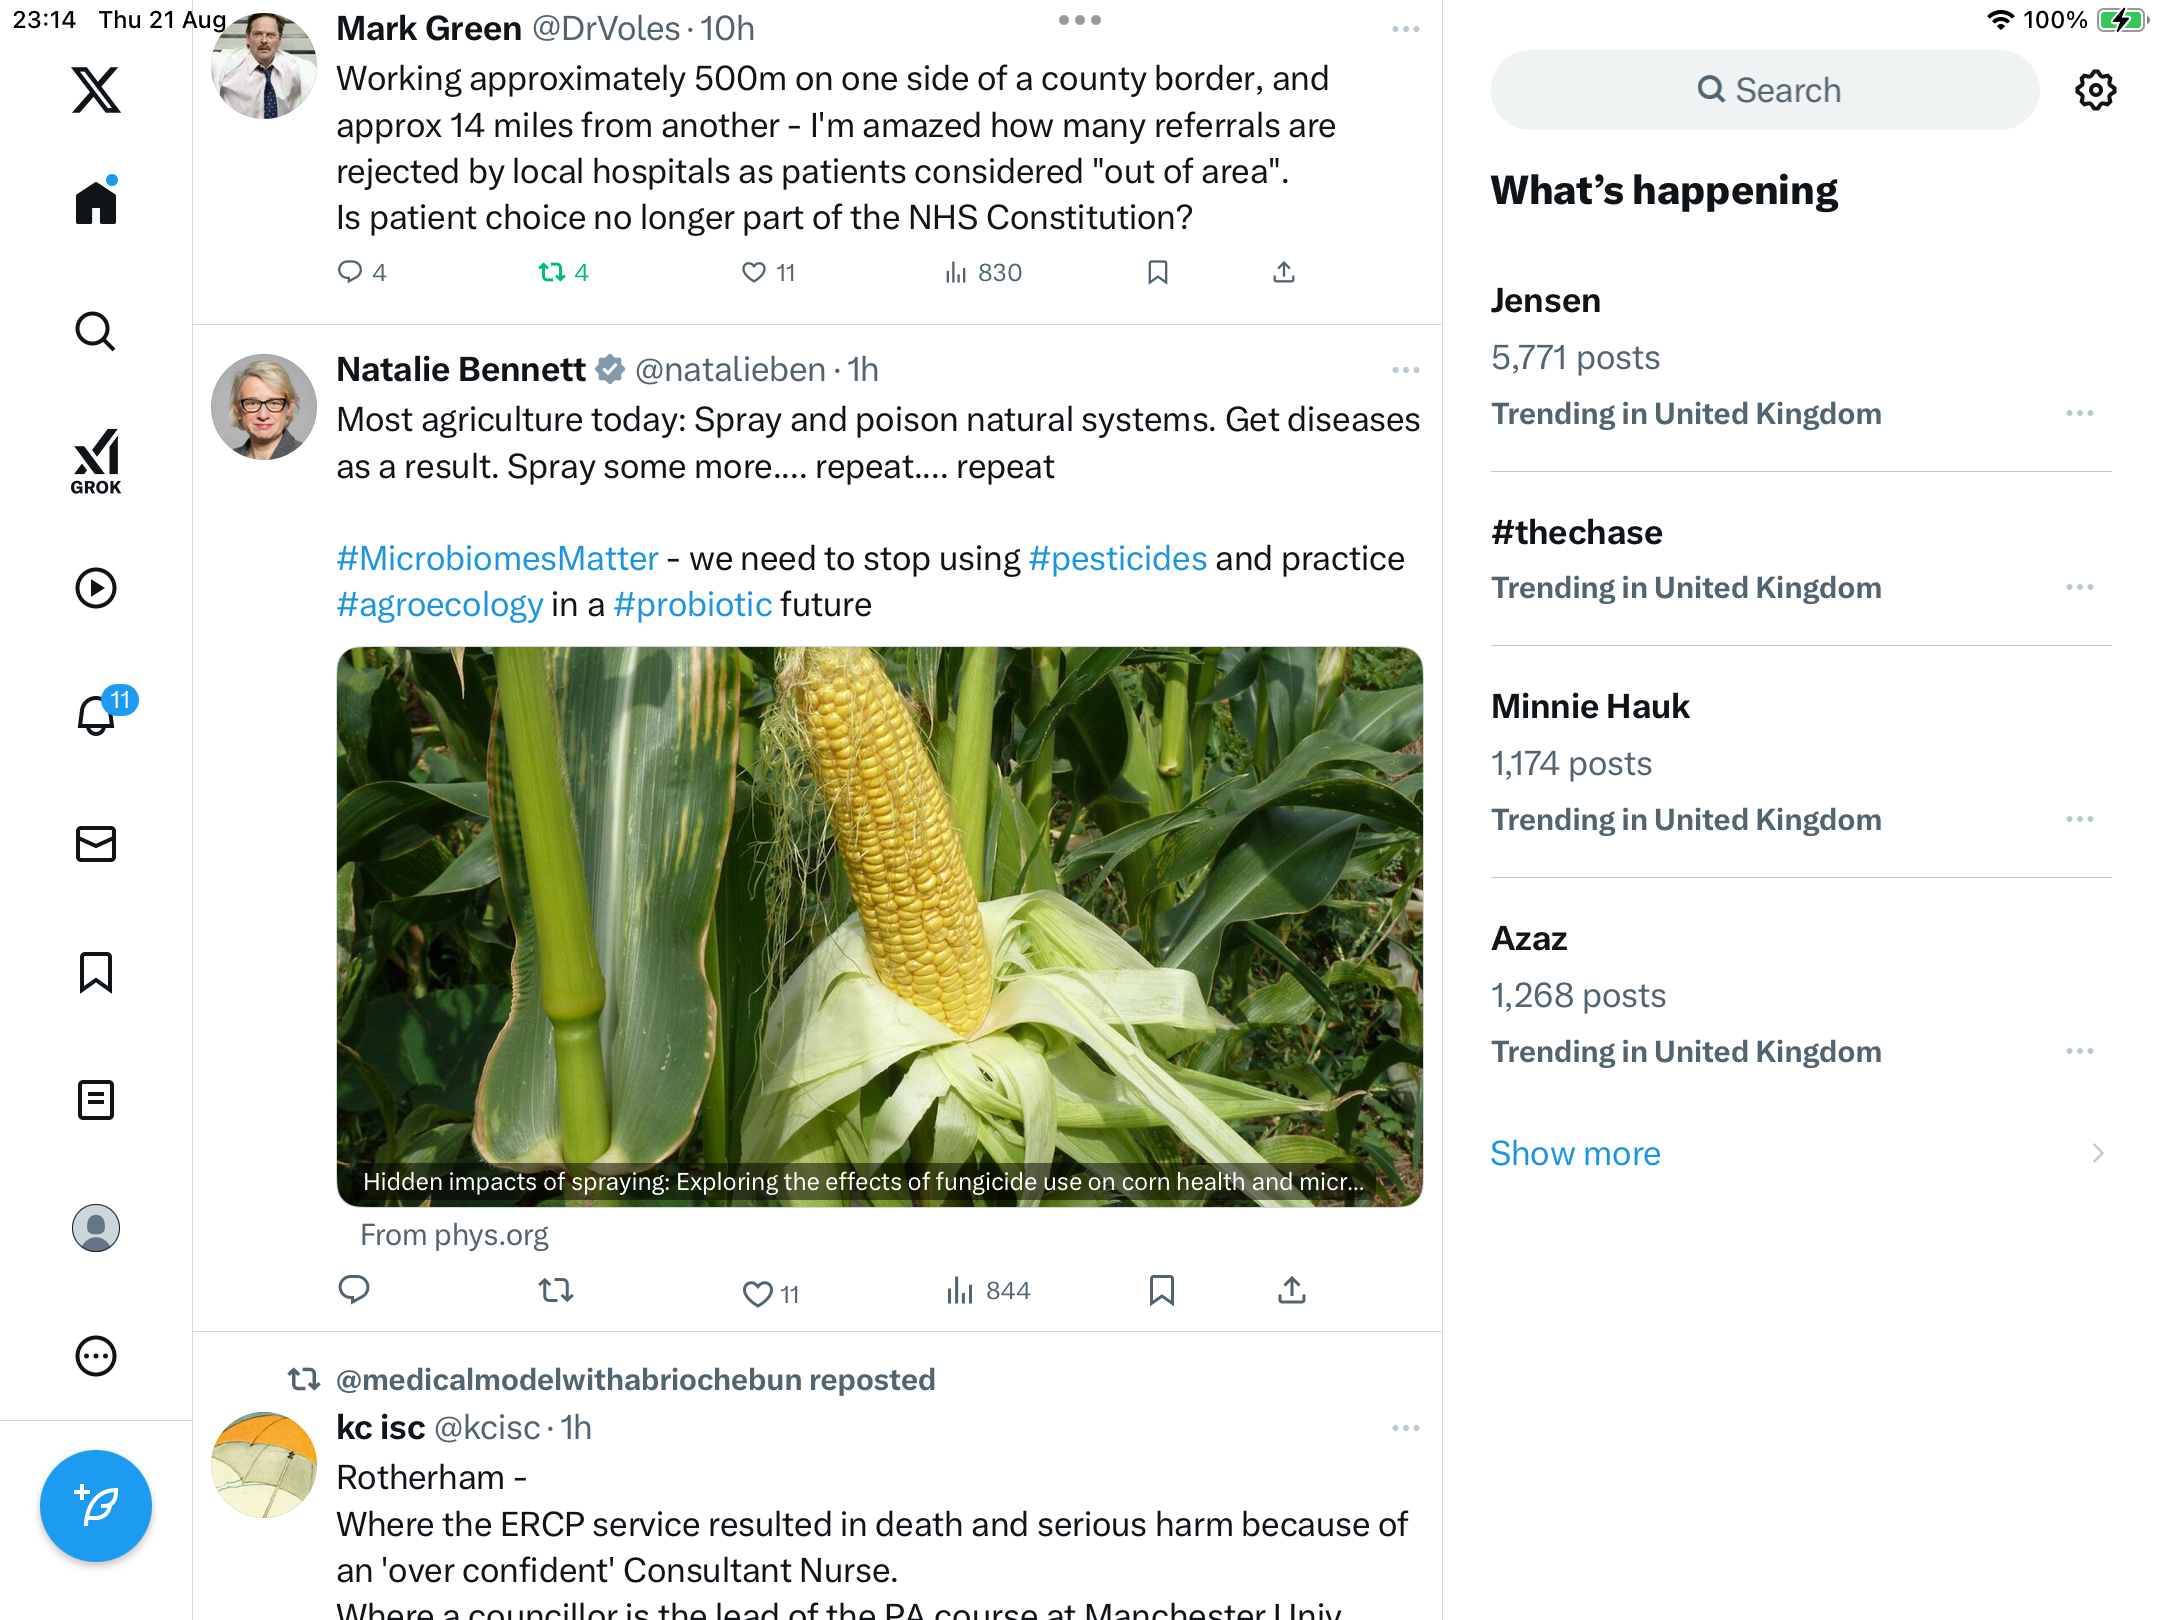Screen dimensions: 2160x1620
Task: Share Natalie Bennett's post
Action: 1291,1291
